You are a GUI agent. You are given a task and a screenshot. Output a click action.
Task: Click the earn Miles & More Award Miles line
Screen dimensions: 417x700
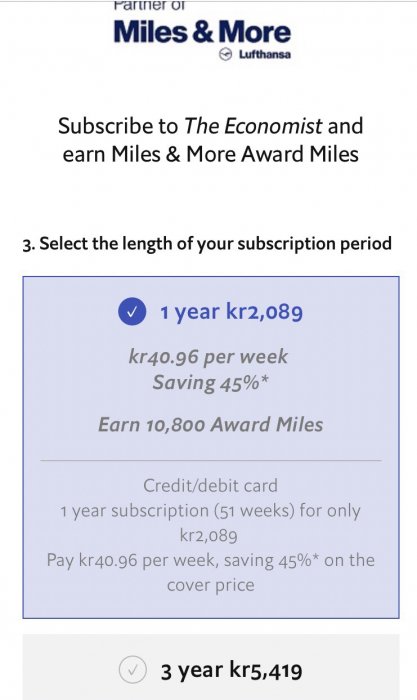(210, 154)
